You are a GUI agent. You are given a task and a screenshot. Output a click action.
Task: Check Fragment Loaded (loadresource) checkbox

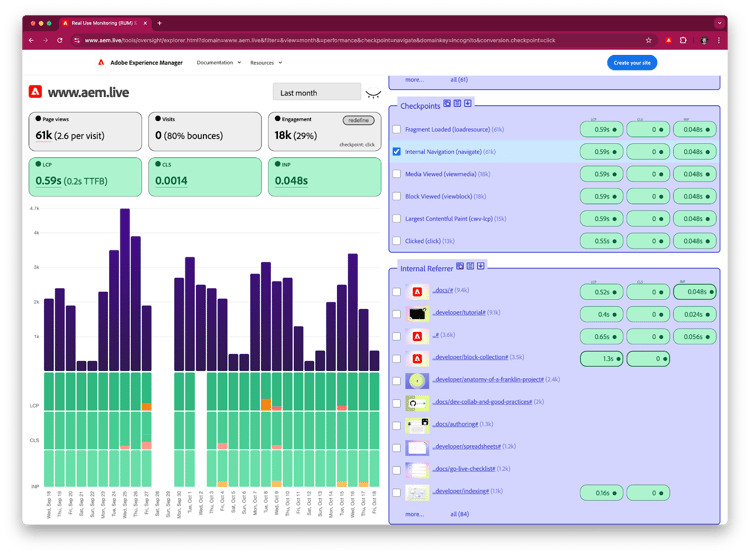click(397, 129)
